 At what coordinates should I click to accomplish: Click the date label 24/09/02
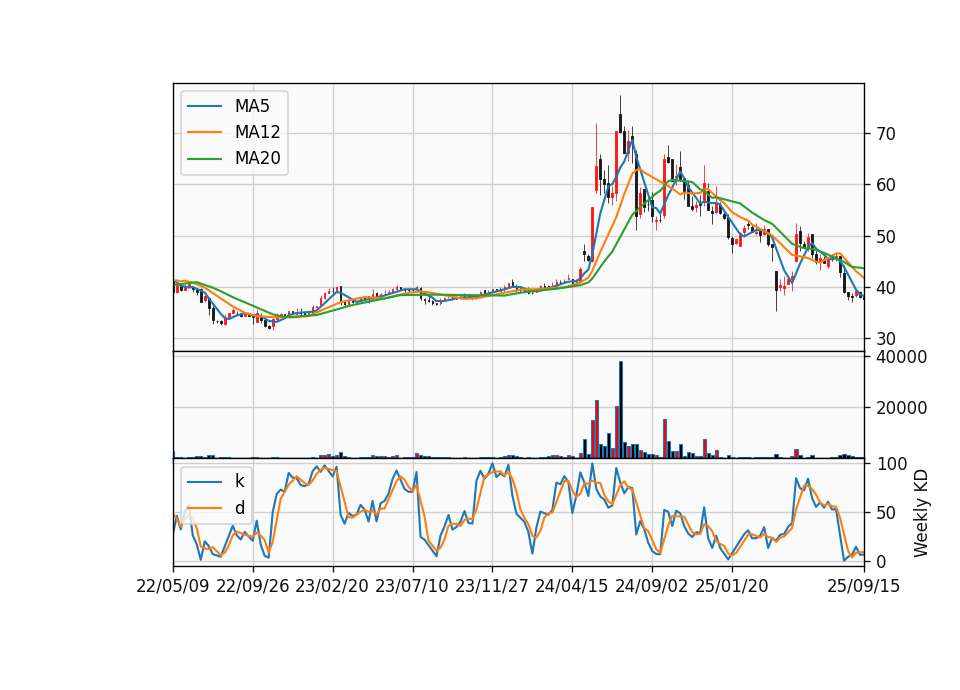(x=651, y=586)
